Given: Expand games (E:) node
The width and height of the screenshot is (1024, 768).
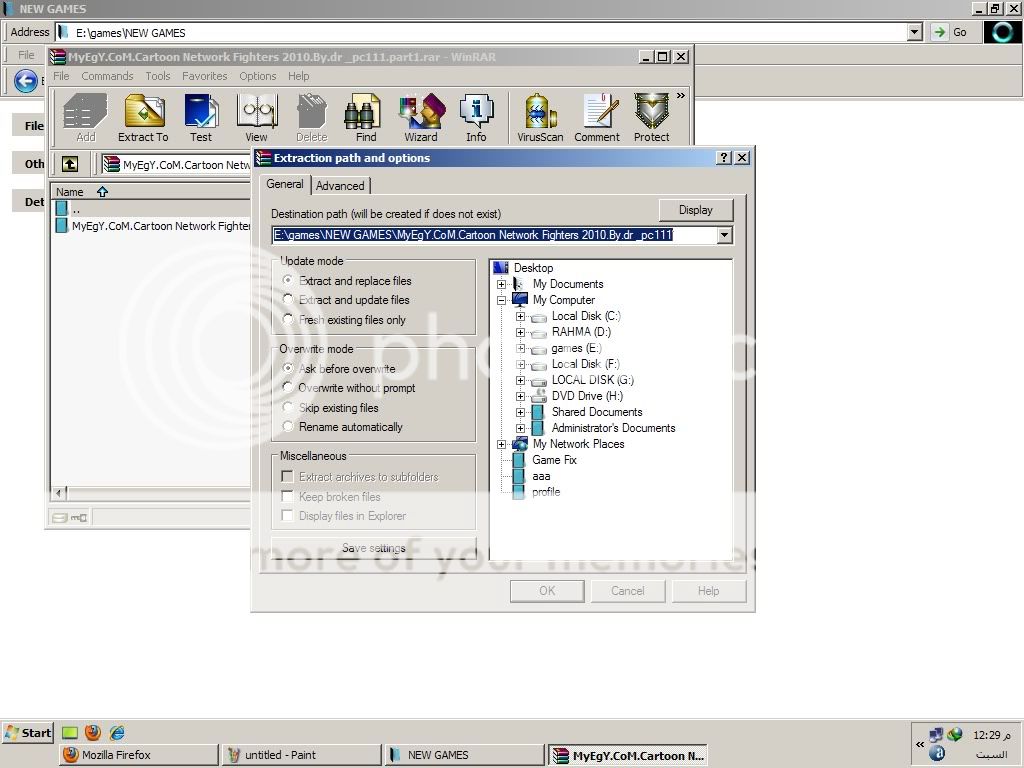Looking at the screenshot, I should point(520,348).
